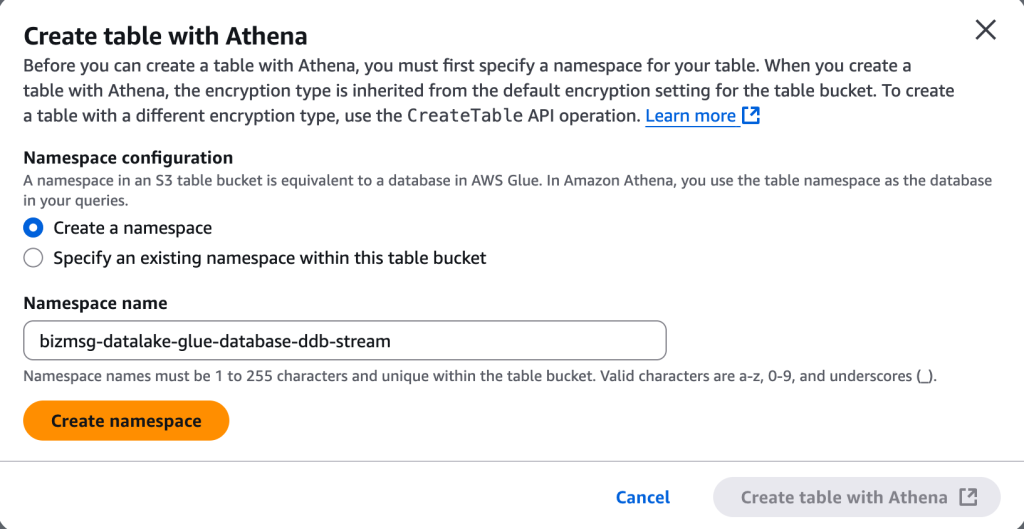The height and width of the screenshot is (529, 1024).
Task: Cancel the table creation dialog
Action: 643,497
